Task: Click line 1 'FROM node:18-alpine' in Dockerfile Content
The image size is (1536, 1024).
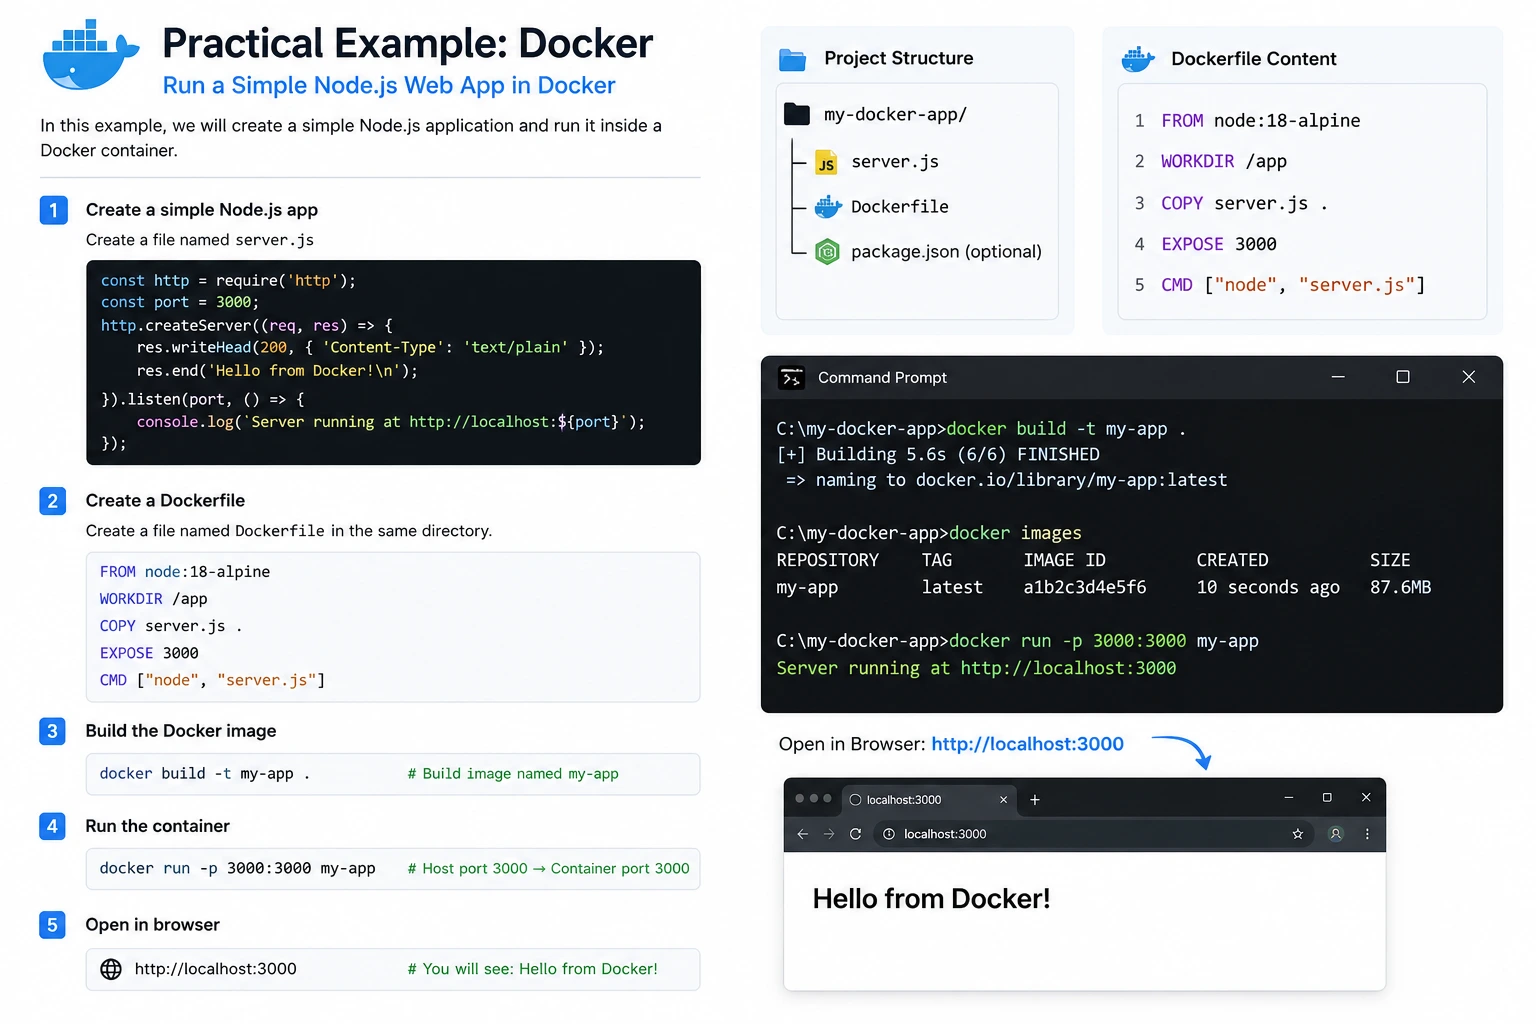Action: [x=1260, y=121]
